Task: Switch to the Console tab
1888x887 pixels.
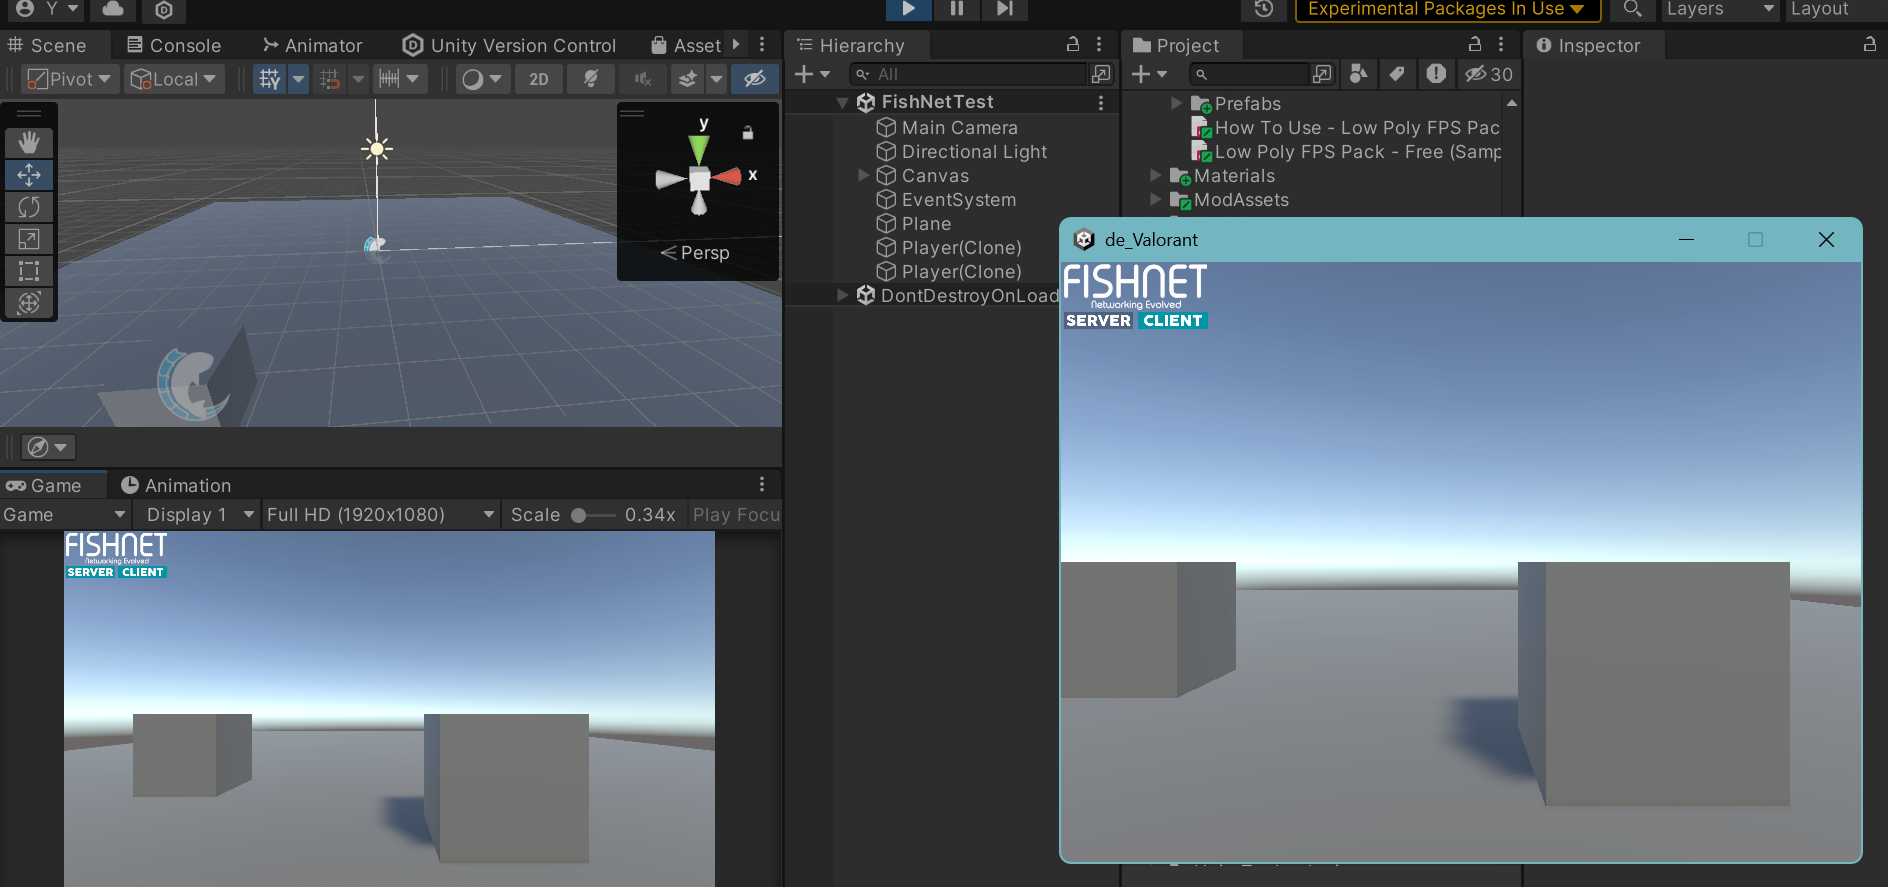Action: pos(174,46)
